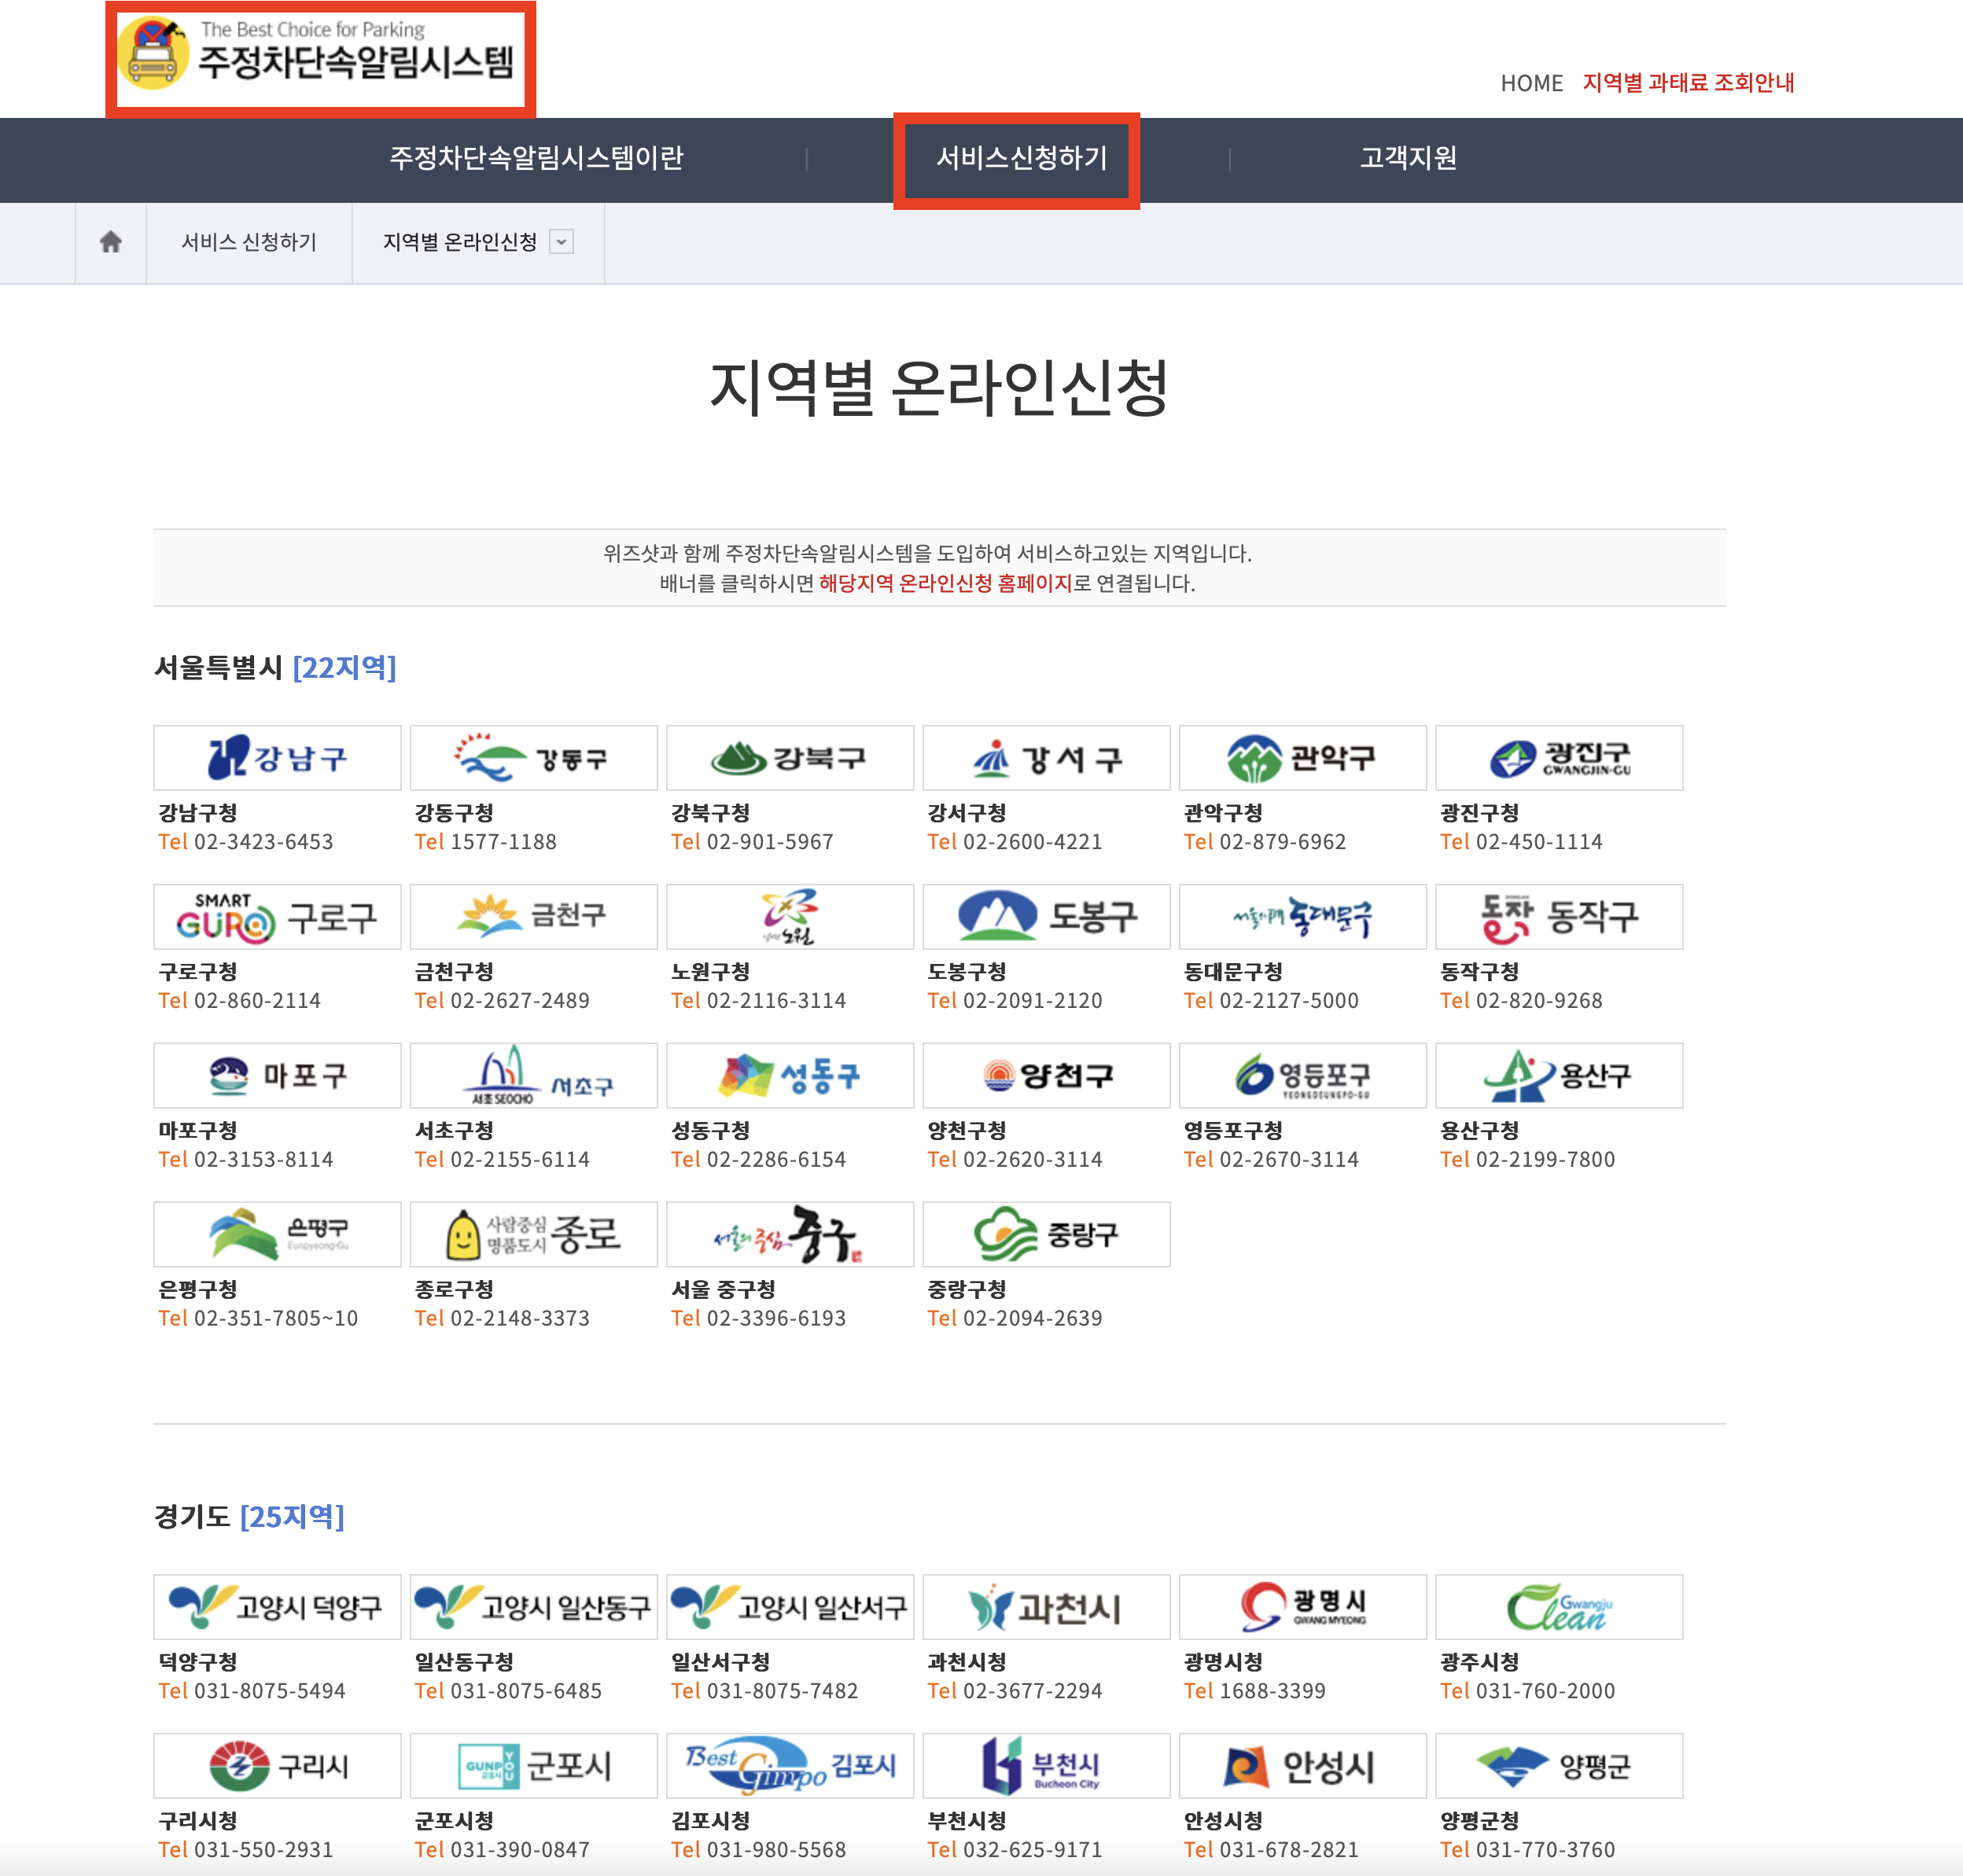Open the 강남구 district banner
The width and height of the screenshot is (1963, 1876).
click(x=277, y=758)
